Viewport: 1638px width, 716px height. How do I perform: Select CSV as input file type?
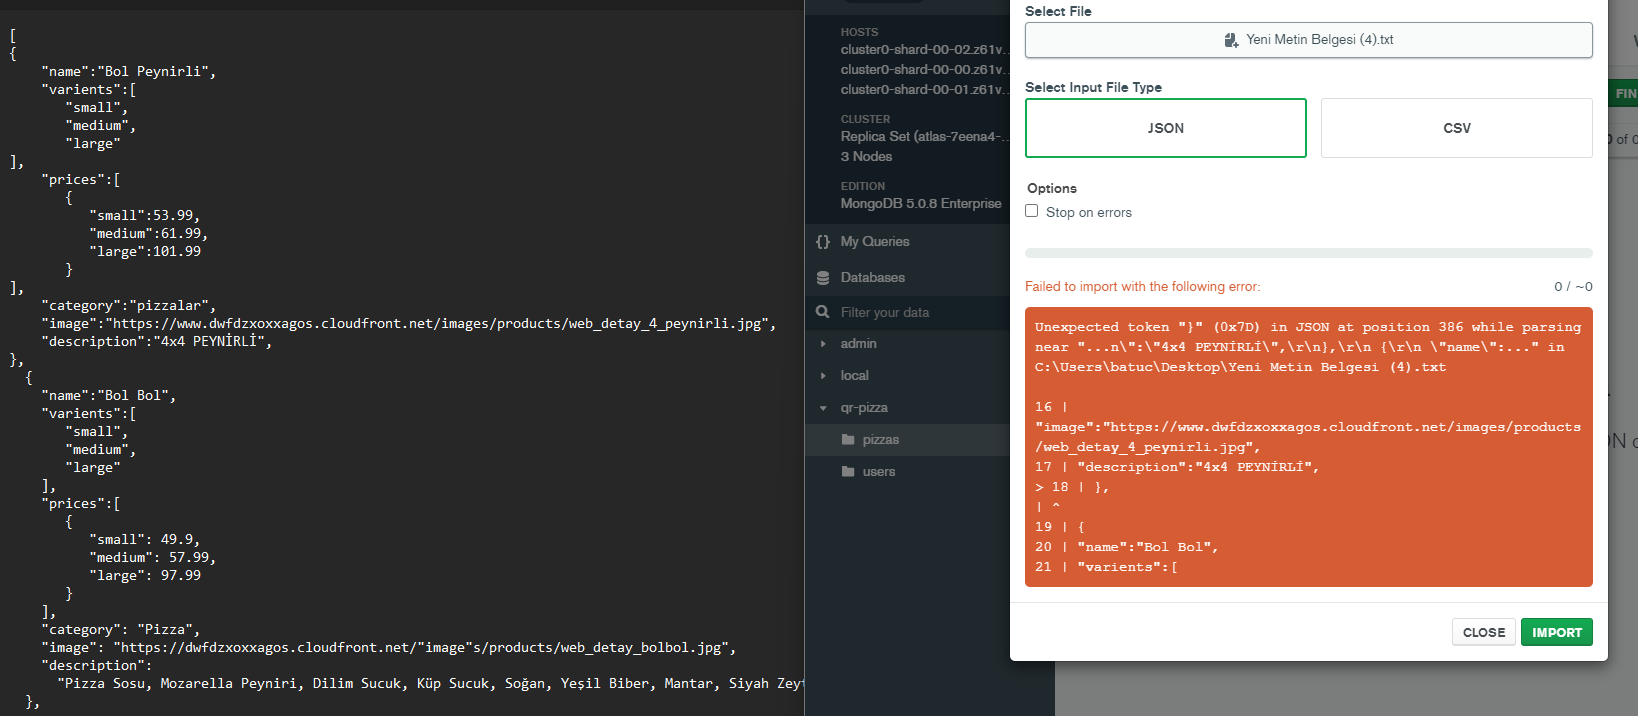1457,128
